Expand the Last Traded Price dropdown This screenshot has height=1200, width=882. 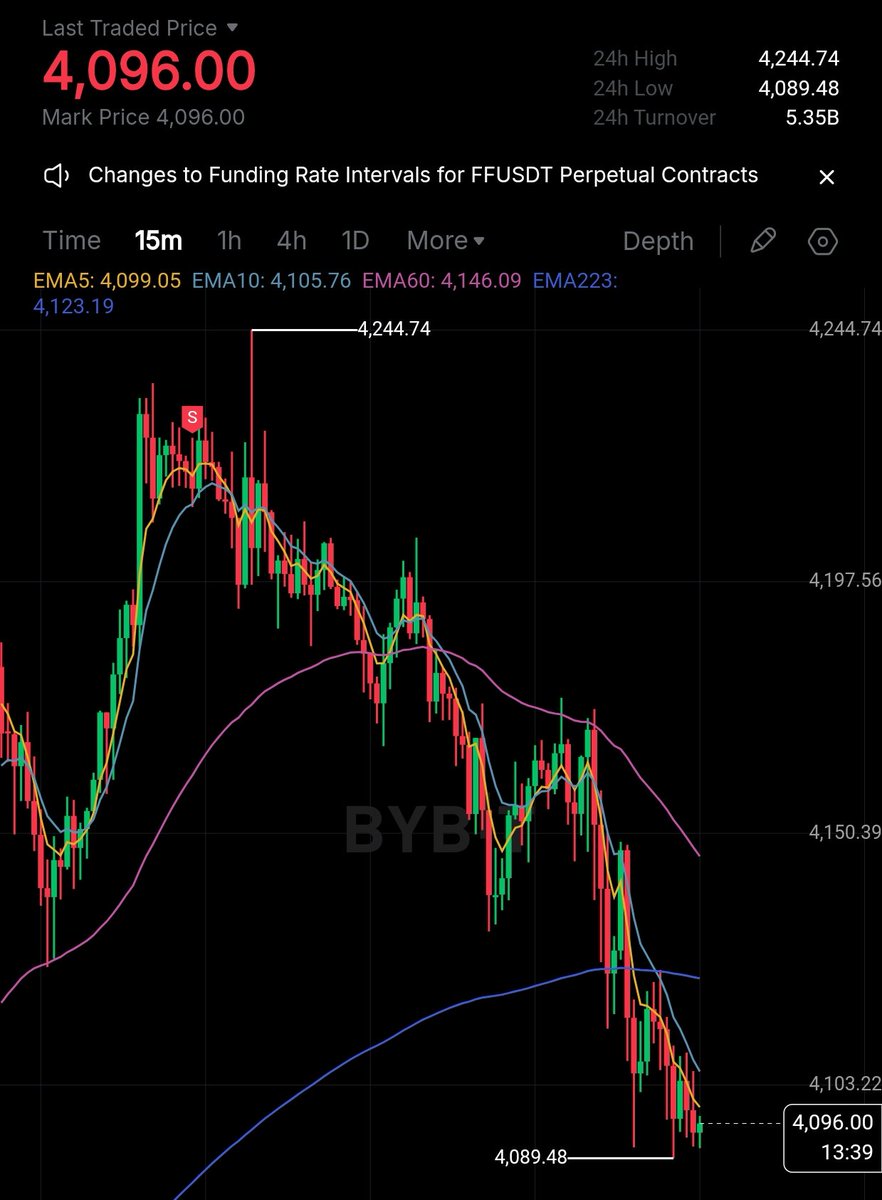click(135, 28)
